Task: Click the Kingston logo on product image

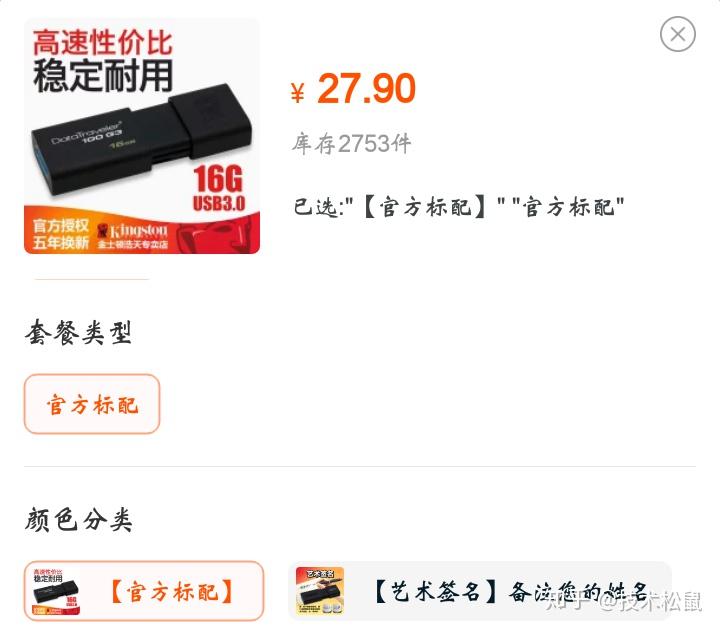Action: pyautogui.click(x=133, y=236)
